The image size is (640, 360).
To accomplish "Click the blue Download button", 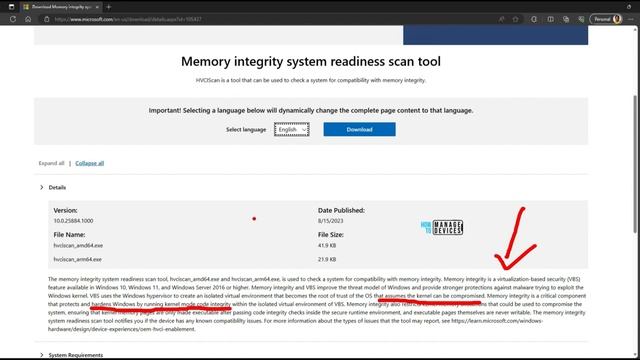I will tap(359, 129).
